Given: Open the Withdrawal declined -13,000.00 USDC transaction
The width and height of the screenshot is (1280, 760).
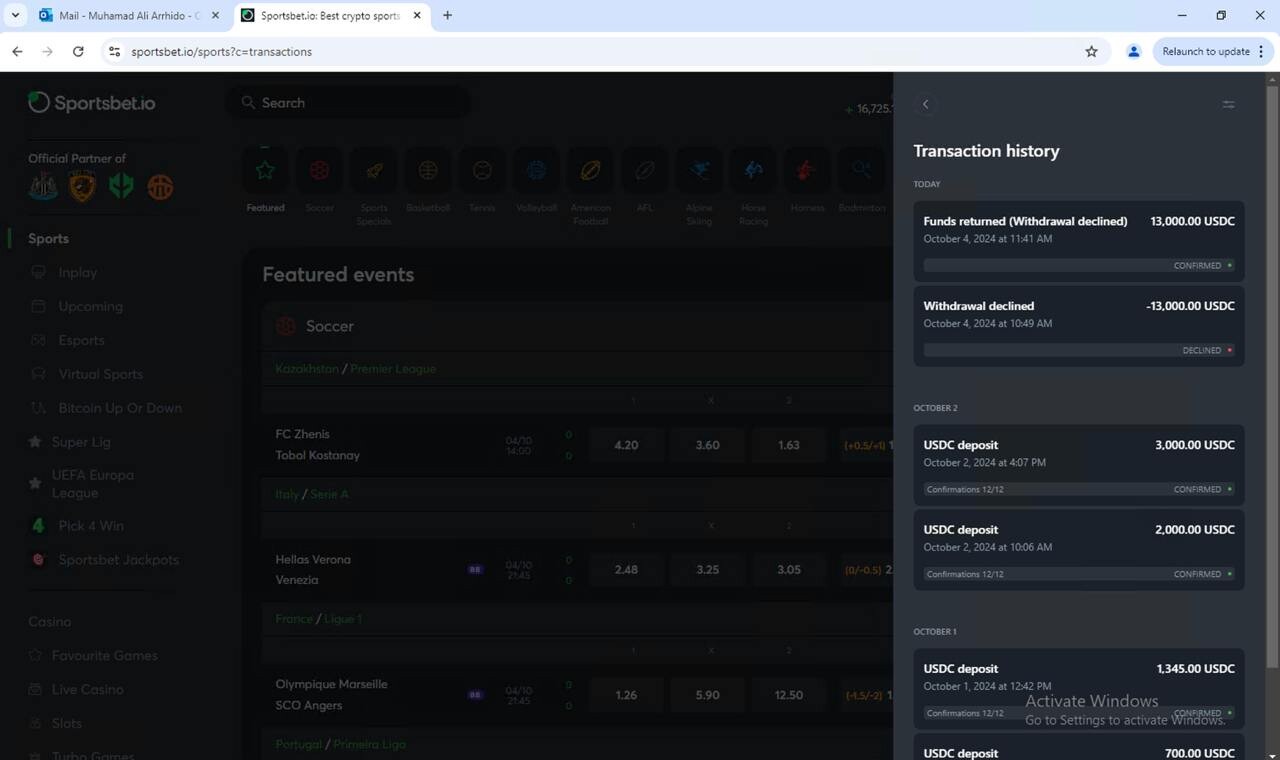Looking at the screenshot, I should pyautogui.click(x=1079, y=326).
